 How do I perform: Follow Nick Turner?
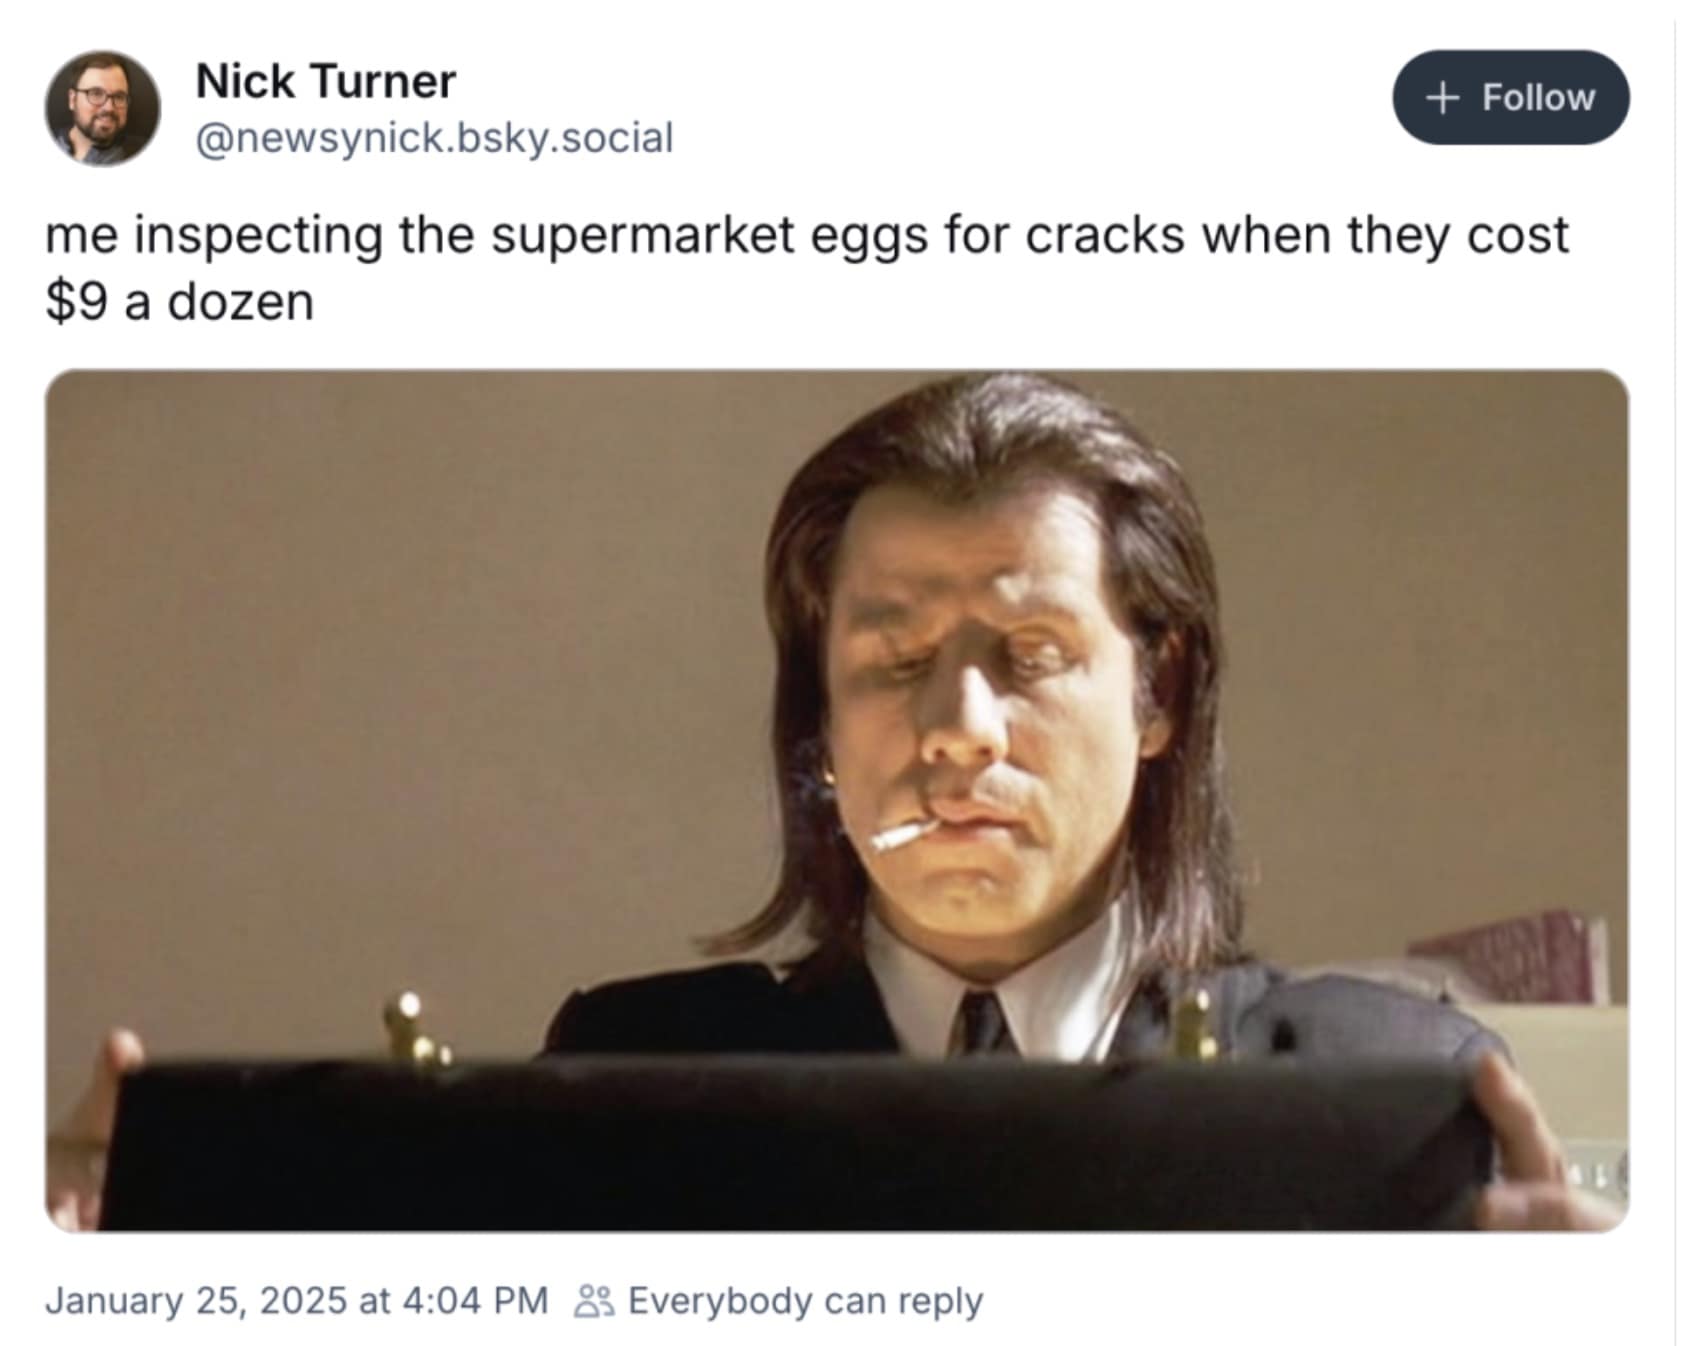(1510, 98)
